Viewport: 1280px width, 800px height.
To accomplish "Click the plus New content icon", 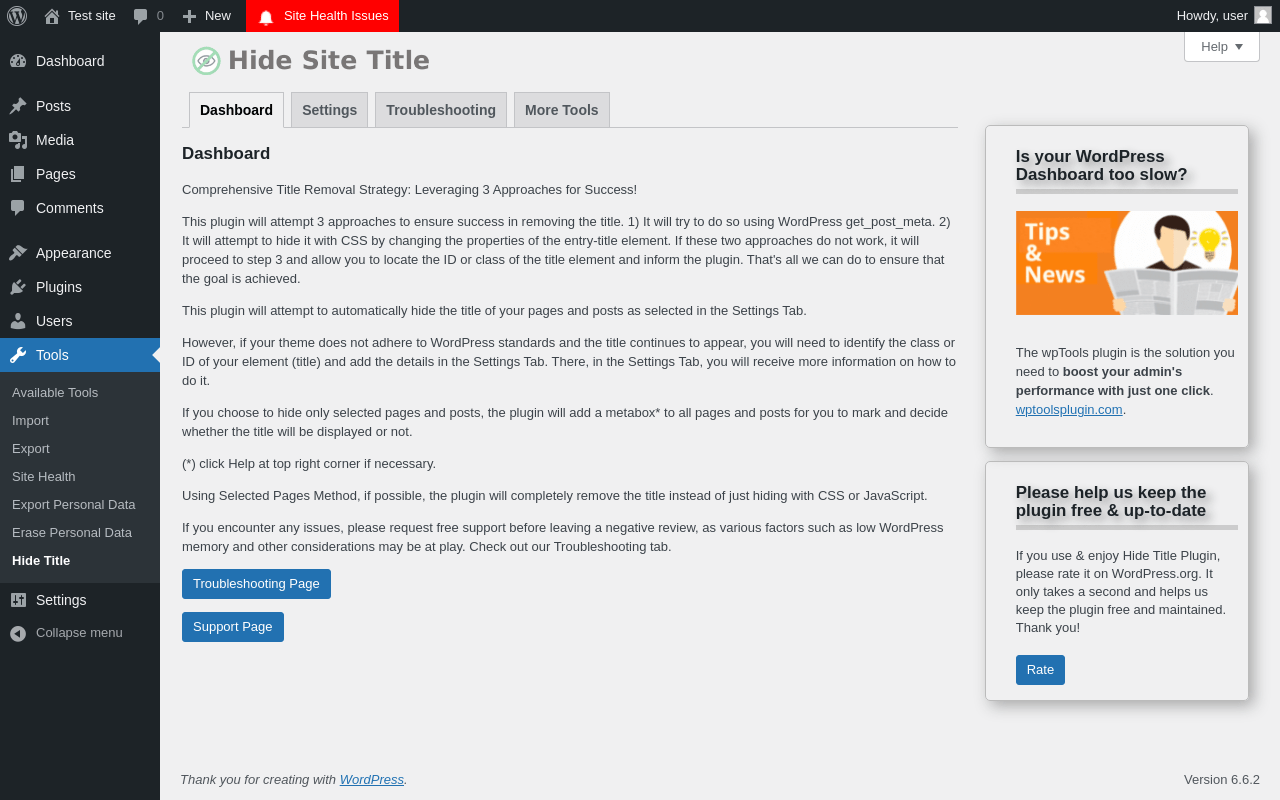I will point(189,16).
